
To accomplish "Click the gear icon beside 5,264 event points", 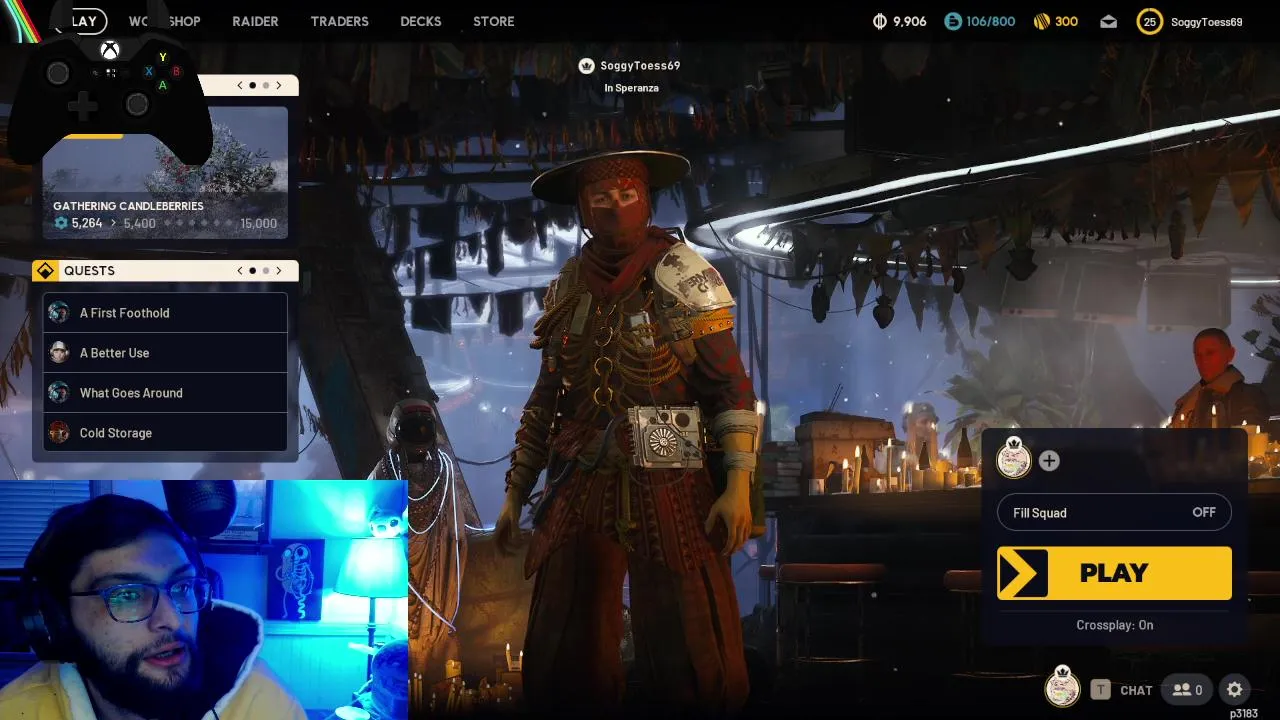I will (x=61, y=223).
